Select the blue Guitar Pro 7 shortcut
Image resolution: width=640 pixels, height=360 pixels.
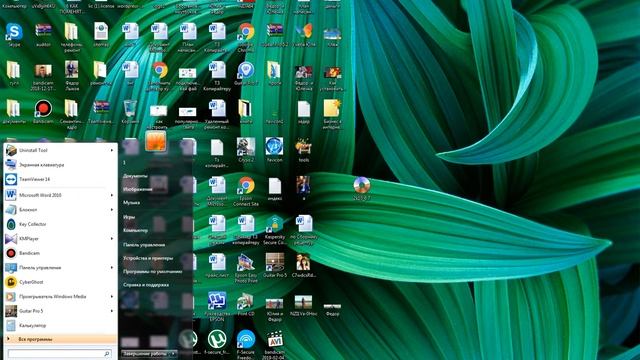(x=246, y=73)
